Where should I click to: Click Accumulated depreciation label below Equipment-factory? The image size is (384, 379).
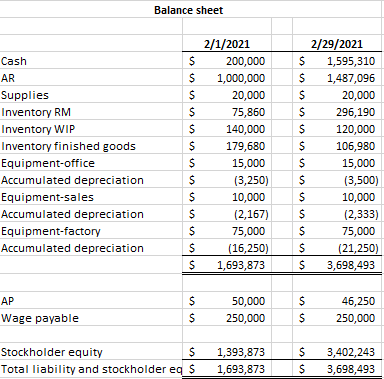point(72,248)
